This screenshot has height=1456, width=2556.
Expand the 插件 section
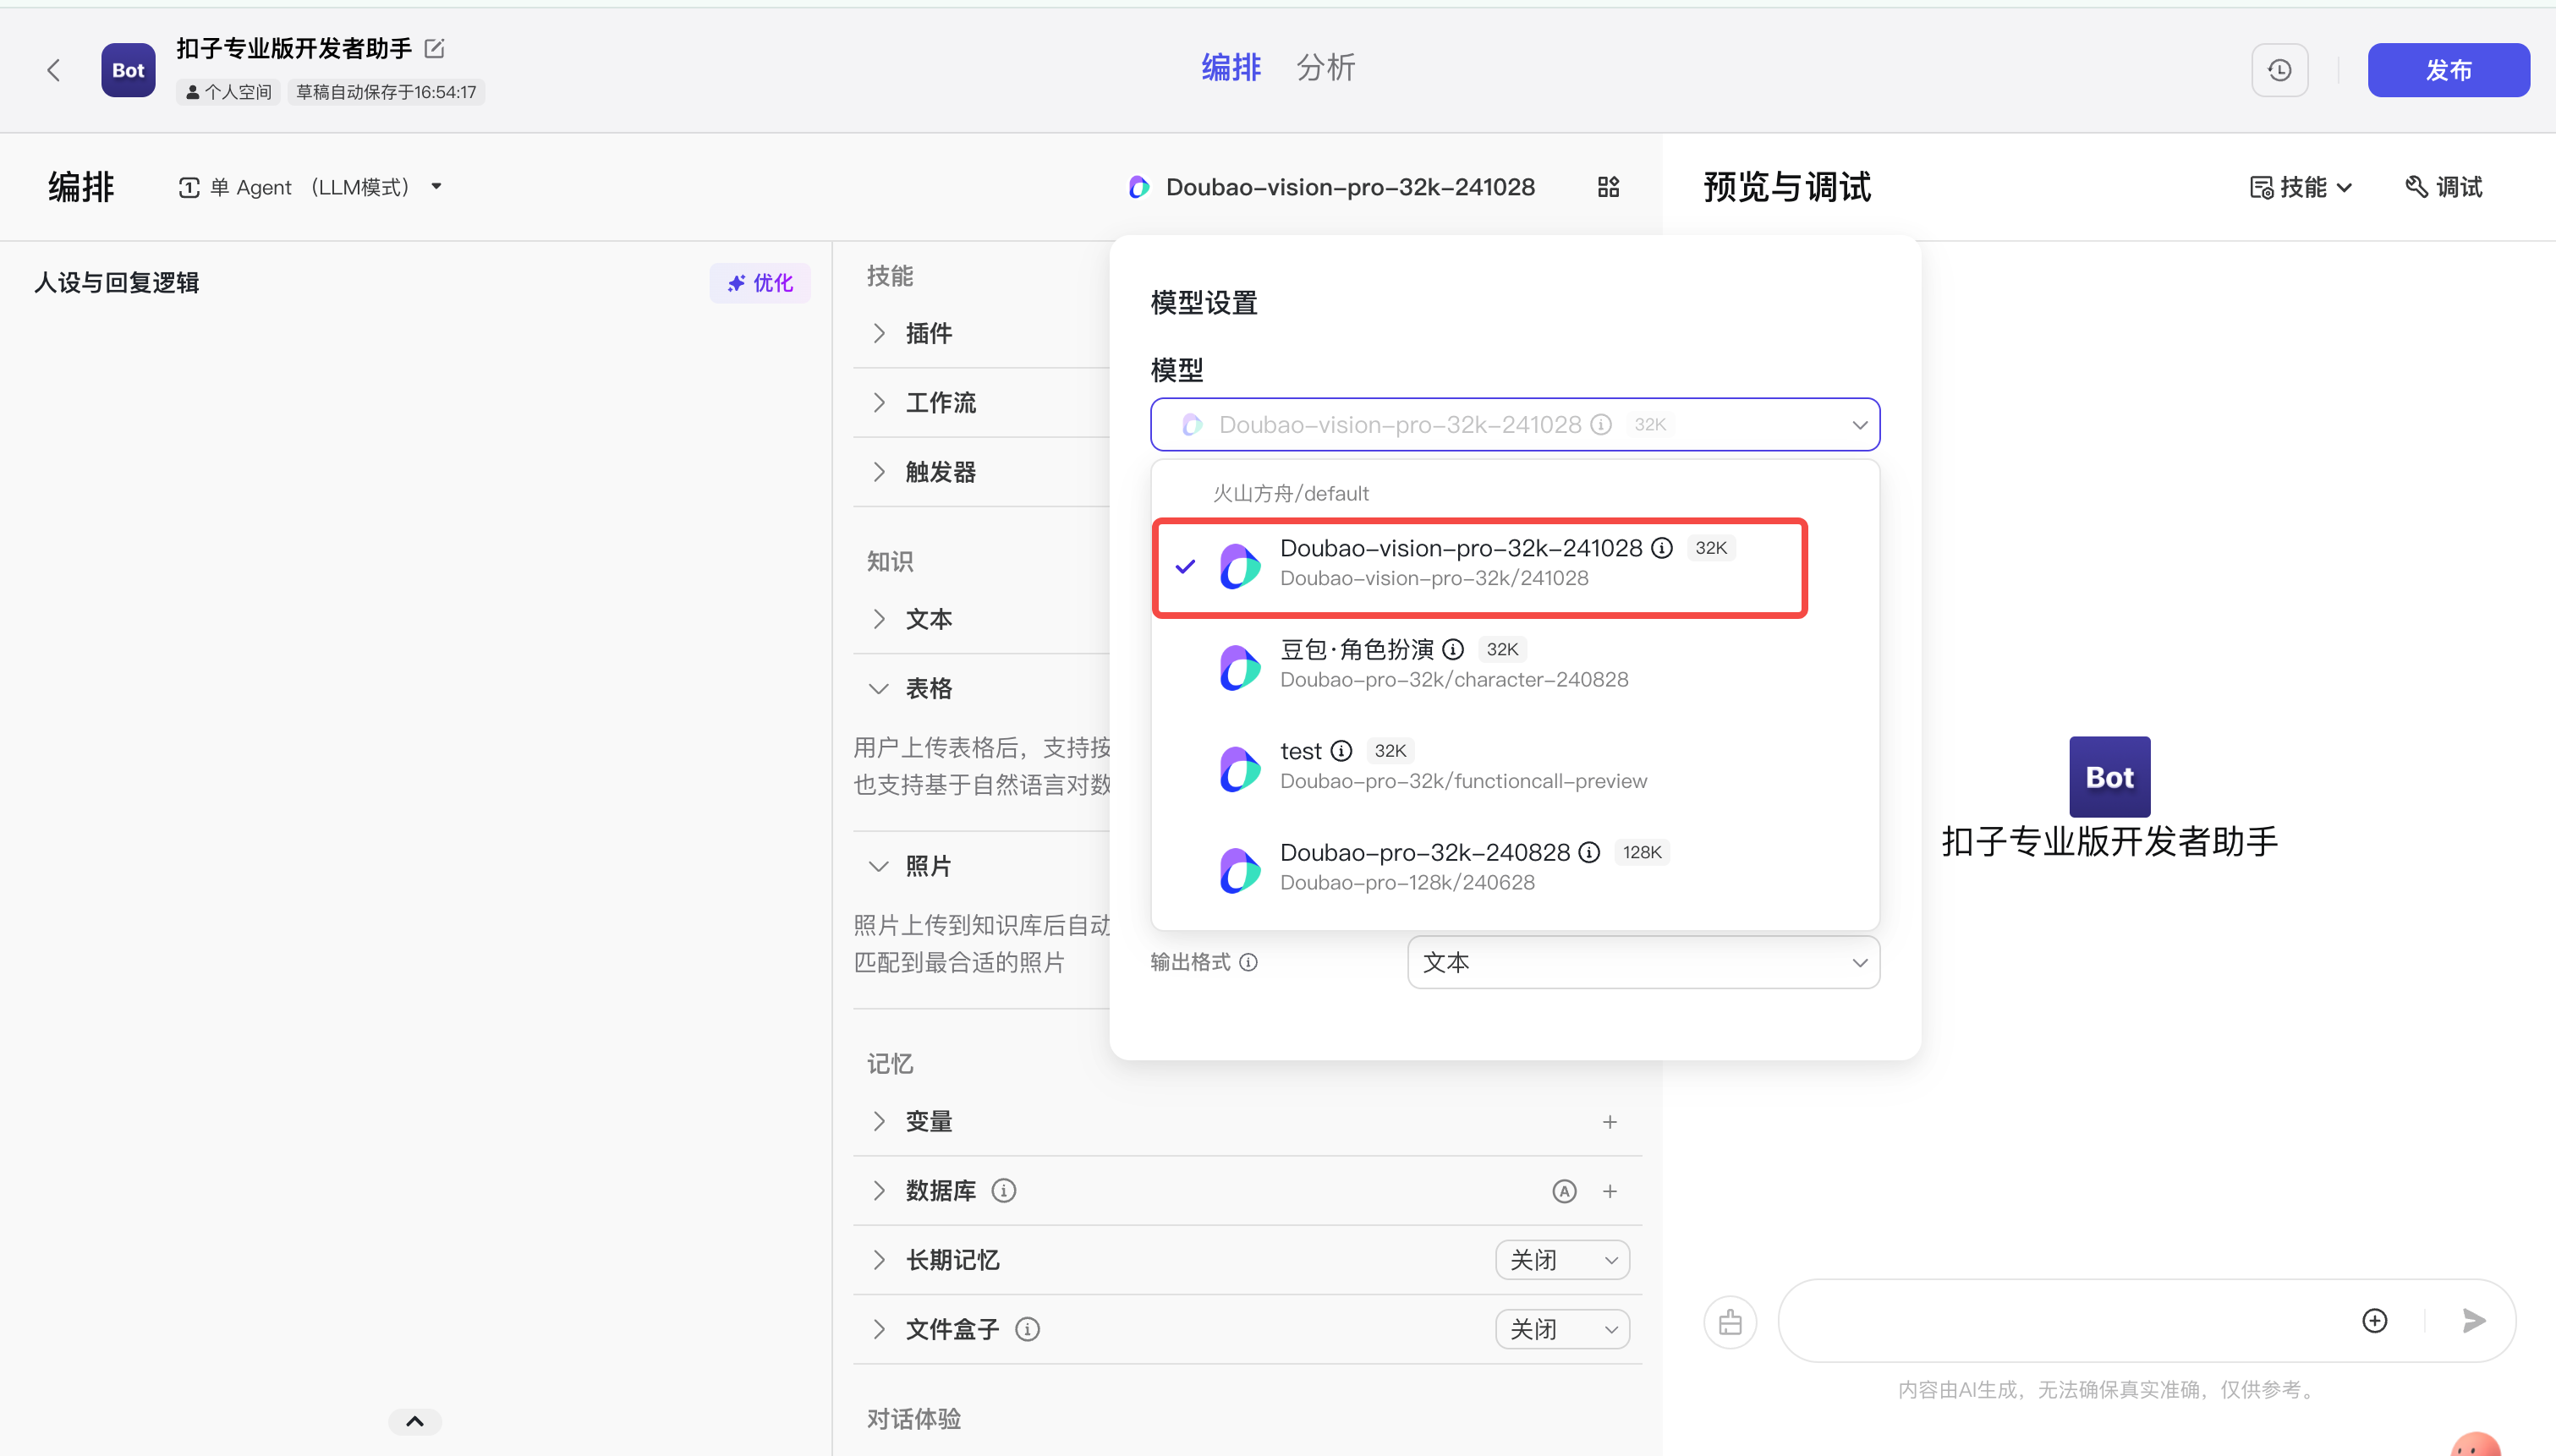928,333
